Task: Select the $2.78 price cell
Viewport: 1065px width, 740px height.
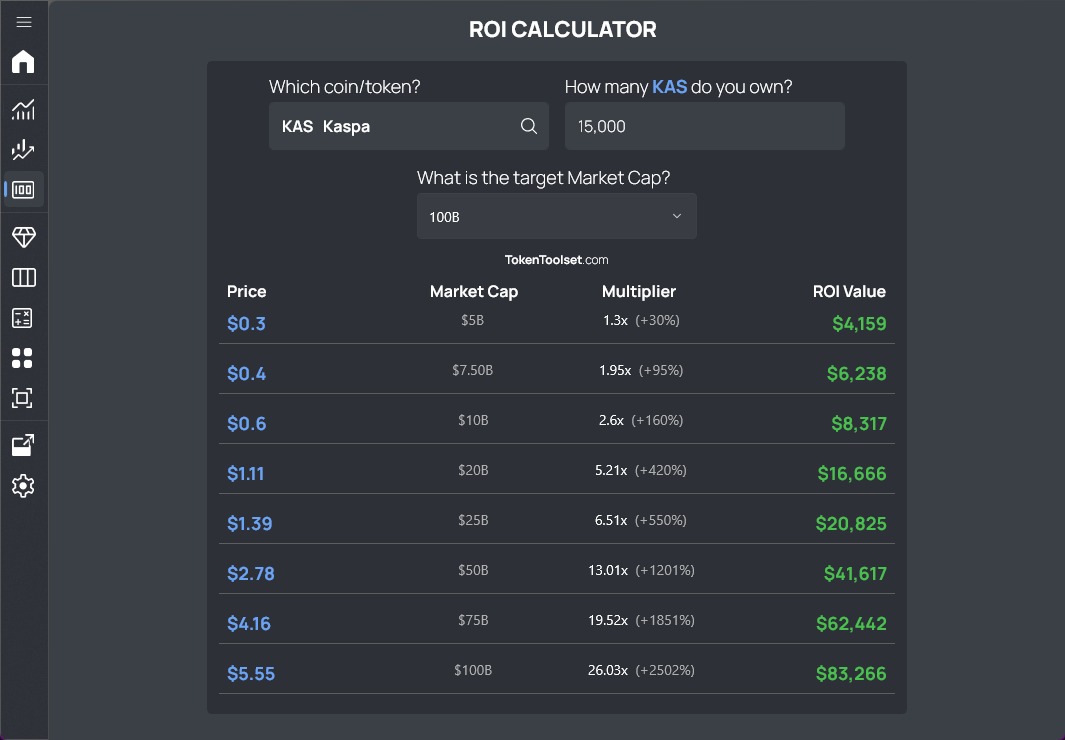Action: [251, 574]
